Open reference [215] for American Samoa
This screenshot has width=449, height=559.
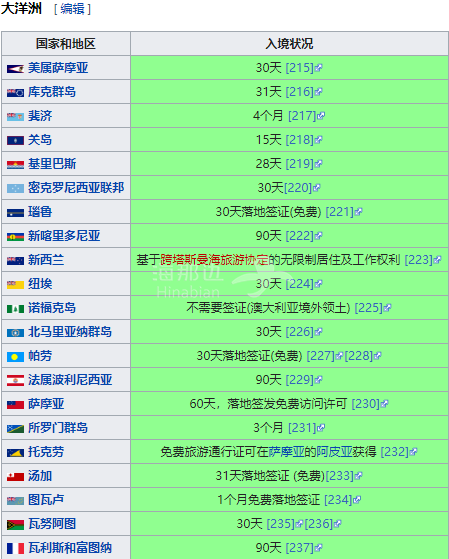(300, 68)
